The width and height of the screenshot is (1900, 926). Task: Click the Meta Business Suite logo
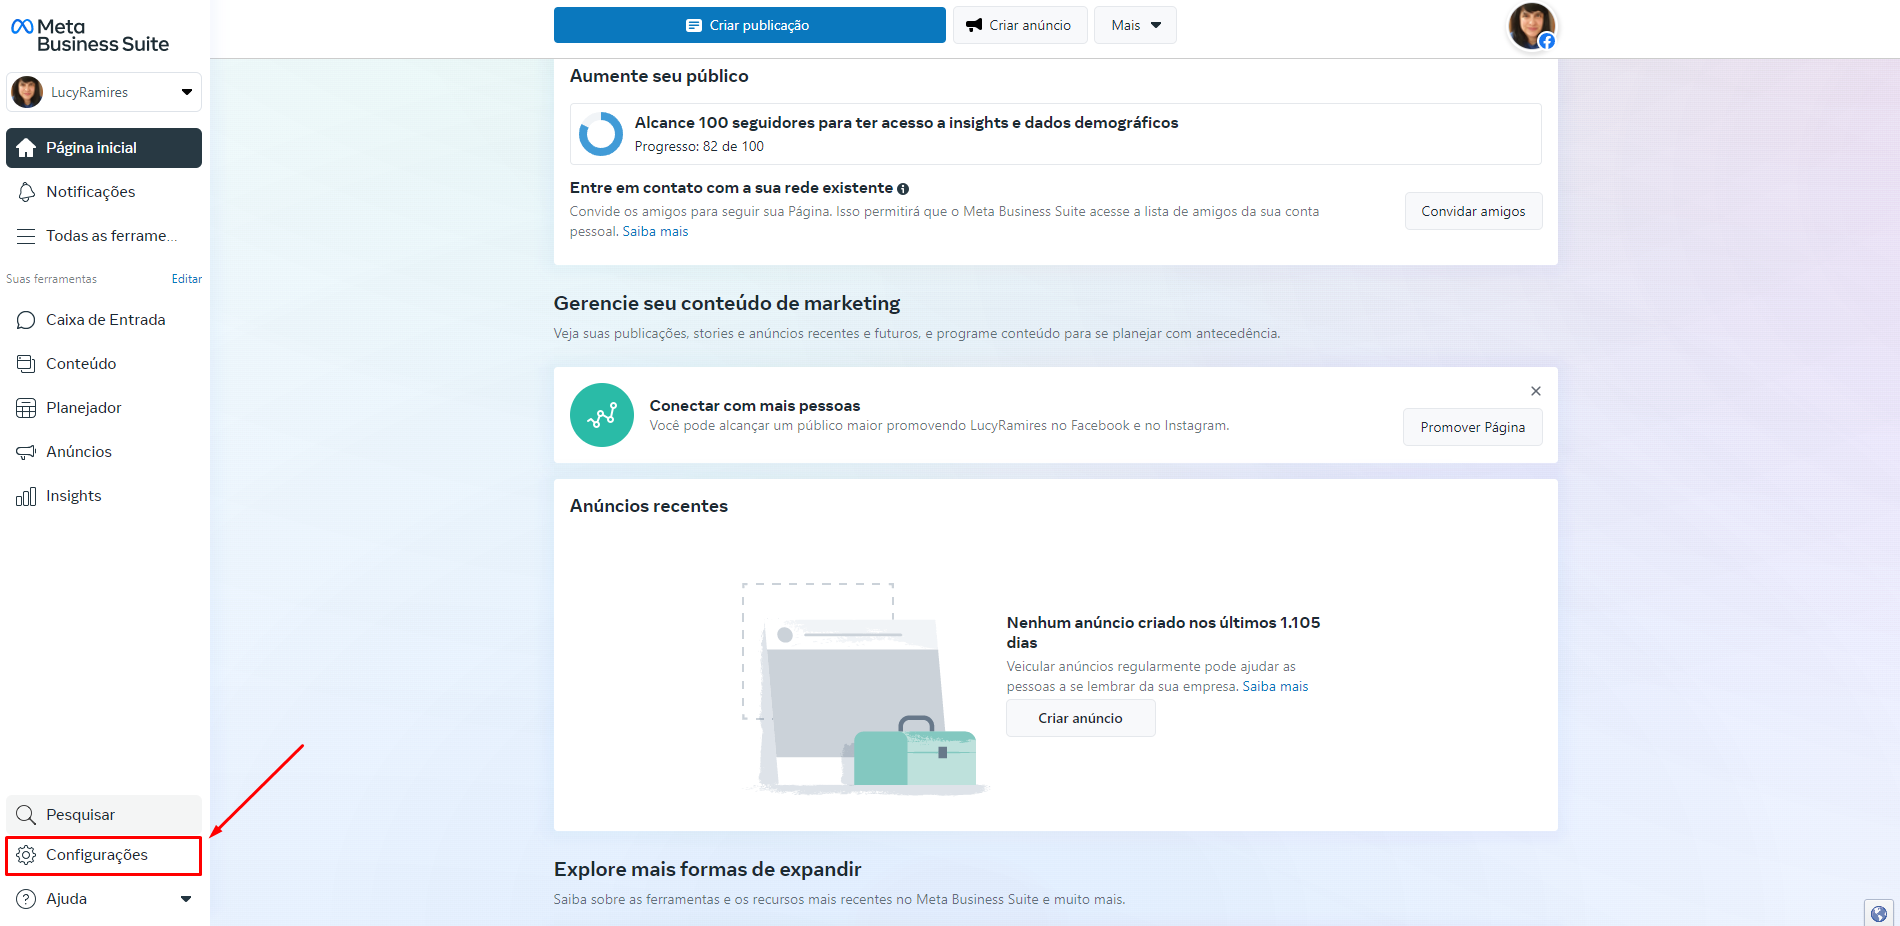[90, 35]
